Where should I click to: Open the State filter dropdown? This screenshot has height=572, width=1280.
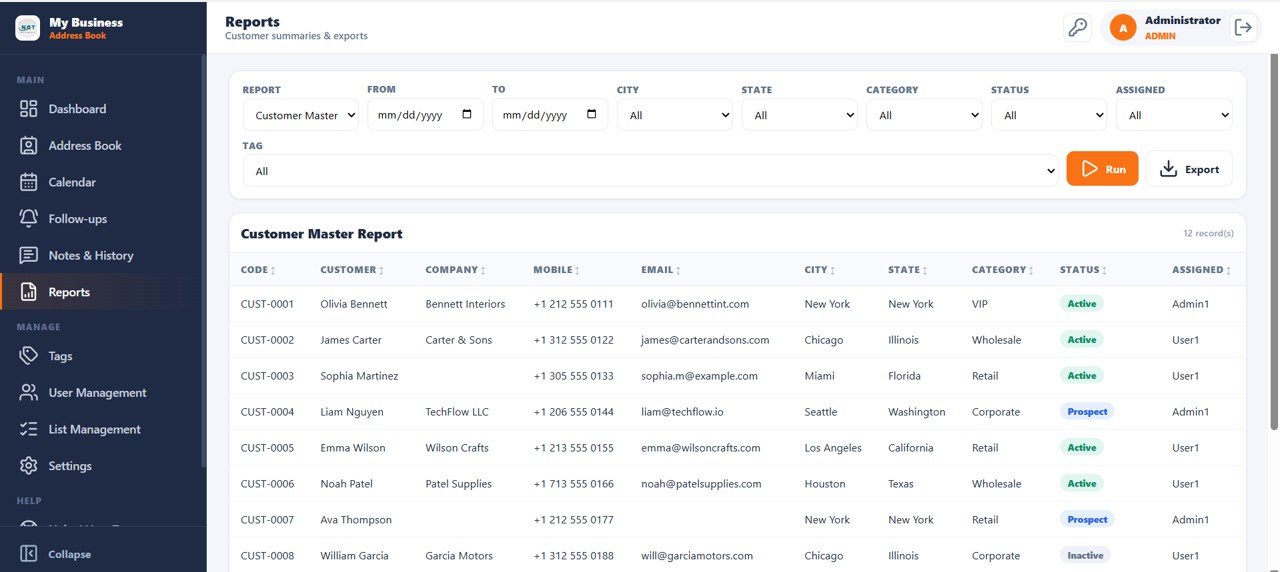pyautogui.click(x=800, y=115)
